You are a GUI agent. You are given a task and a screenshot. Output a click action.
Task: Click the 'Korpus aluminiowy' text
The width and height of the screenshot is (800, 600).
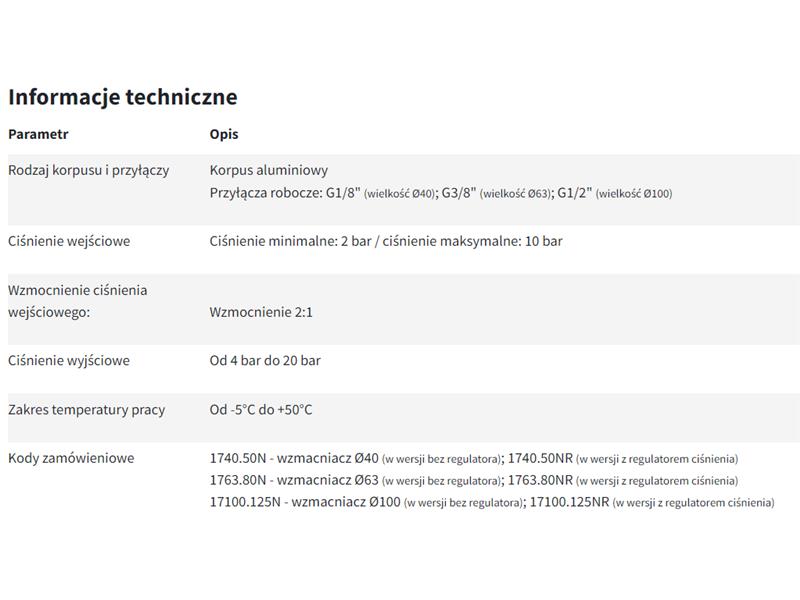[x=269, y=170]
